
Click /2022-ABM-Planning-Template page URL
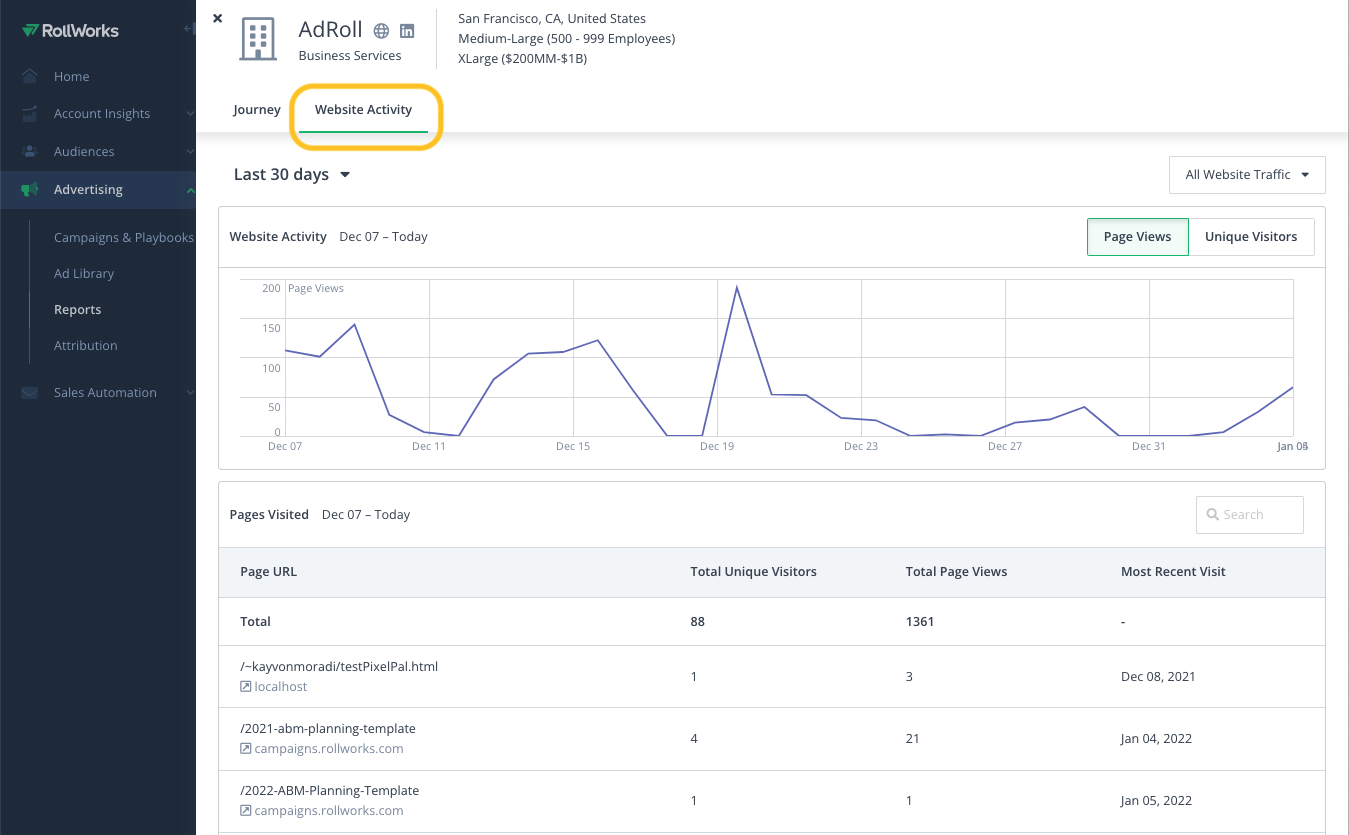pyautogui.click(x=330, y=791)
